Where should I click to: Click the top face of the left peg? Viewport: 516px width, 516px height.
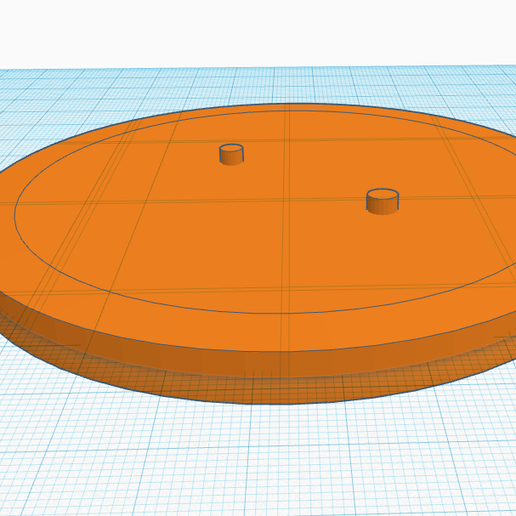tap(231, 148)
